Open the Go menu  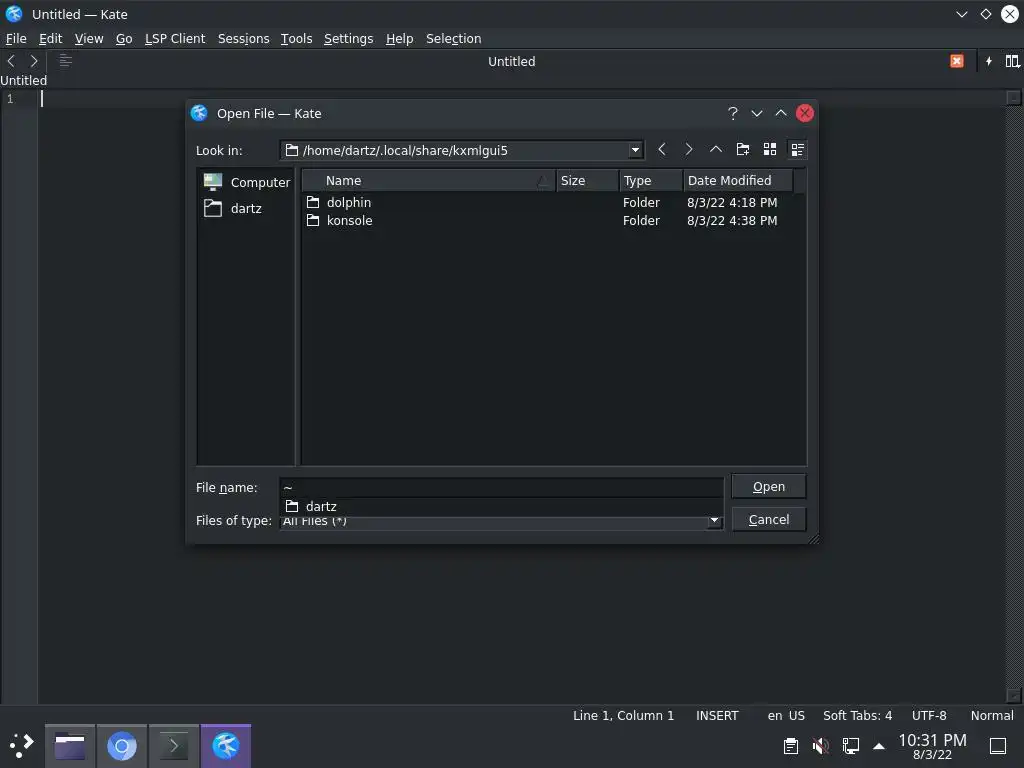point(124,39)
